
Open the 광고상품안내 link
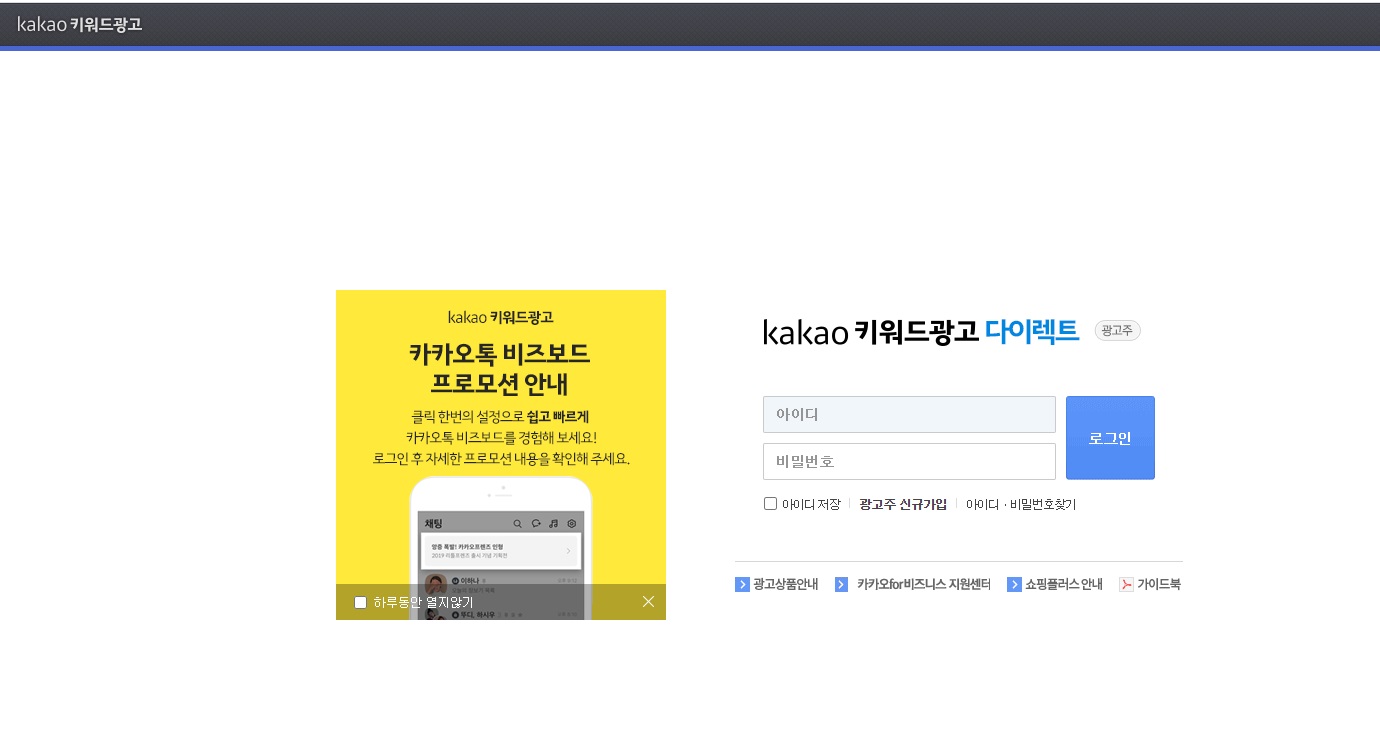tap(786, 584)
